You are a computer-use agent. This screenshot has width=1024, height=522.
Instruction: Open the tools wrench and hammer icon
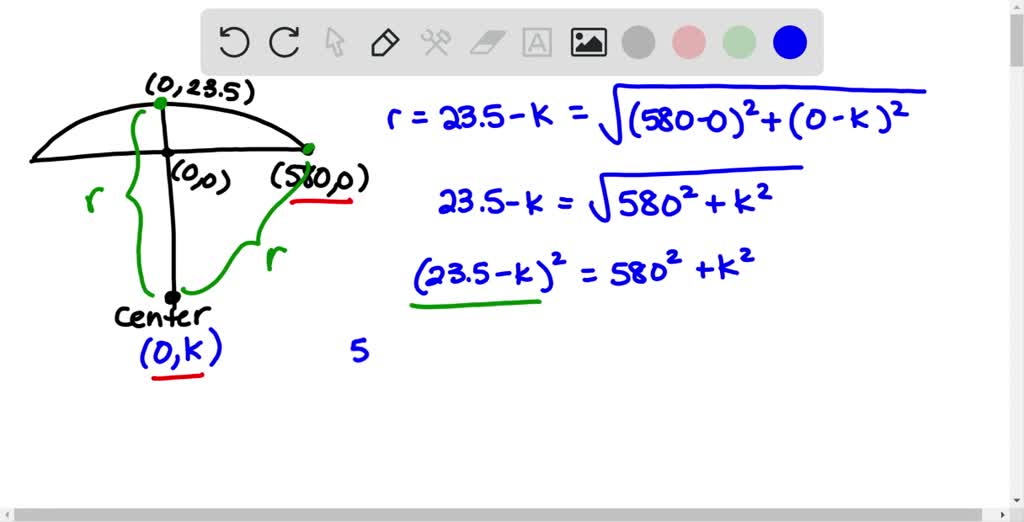[x=436, y=42]
